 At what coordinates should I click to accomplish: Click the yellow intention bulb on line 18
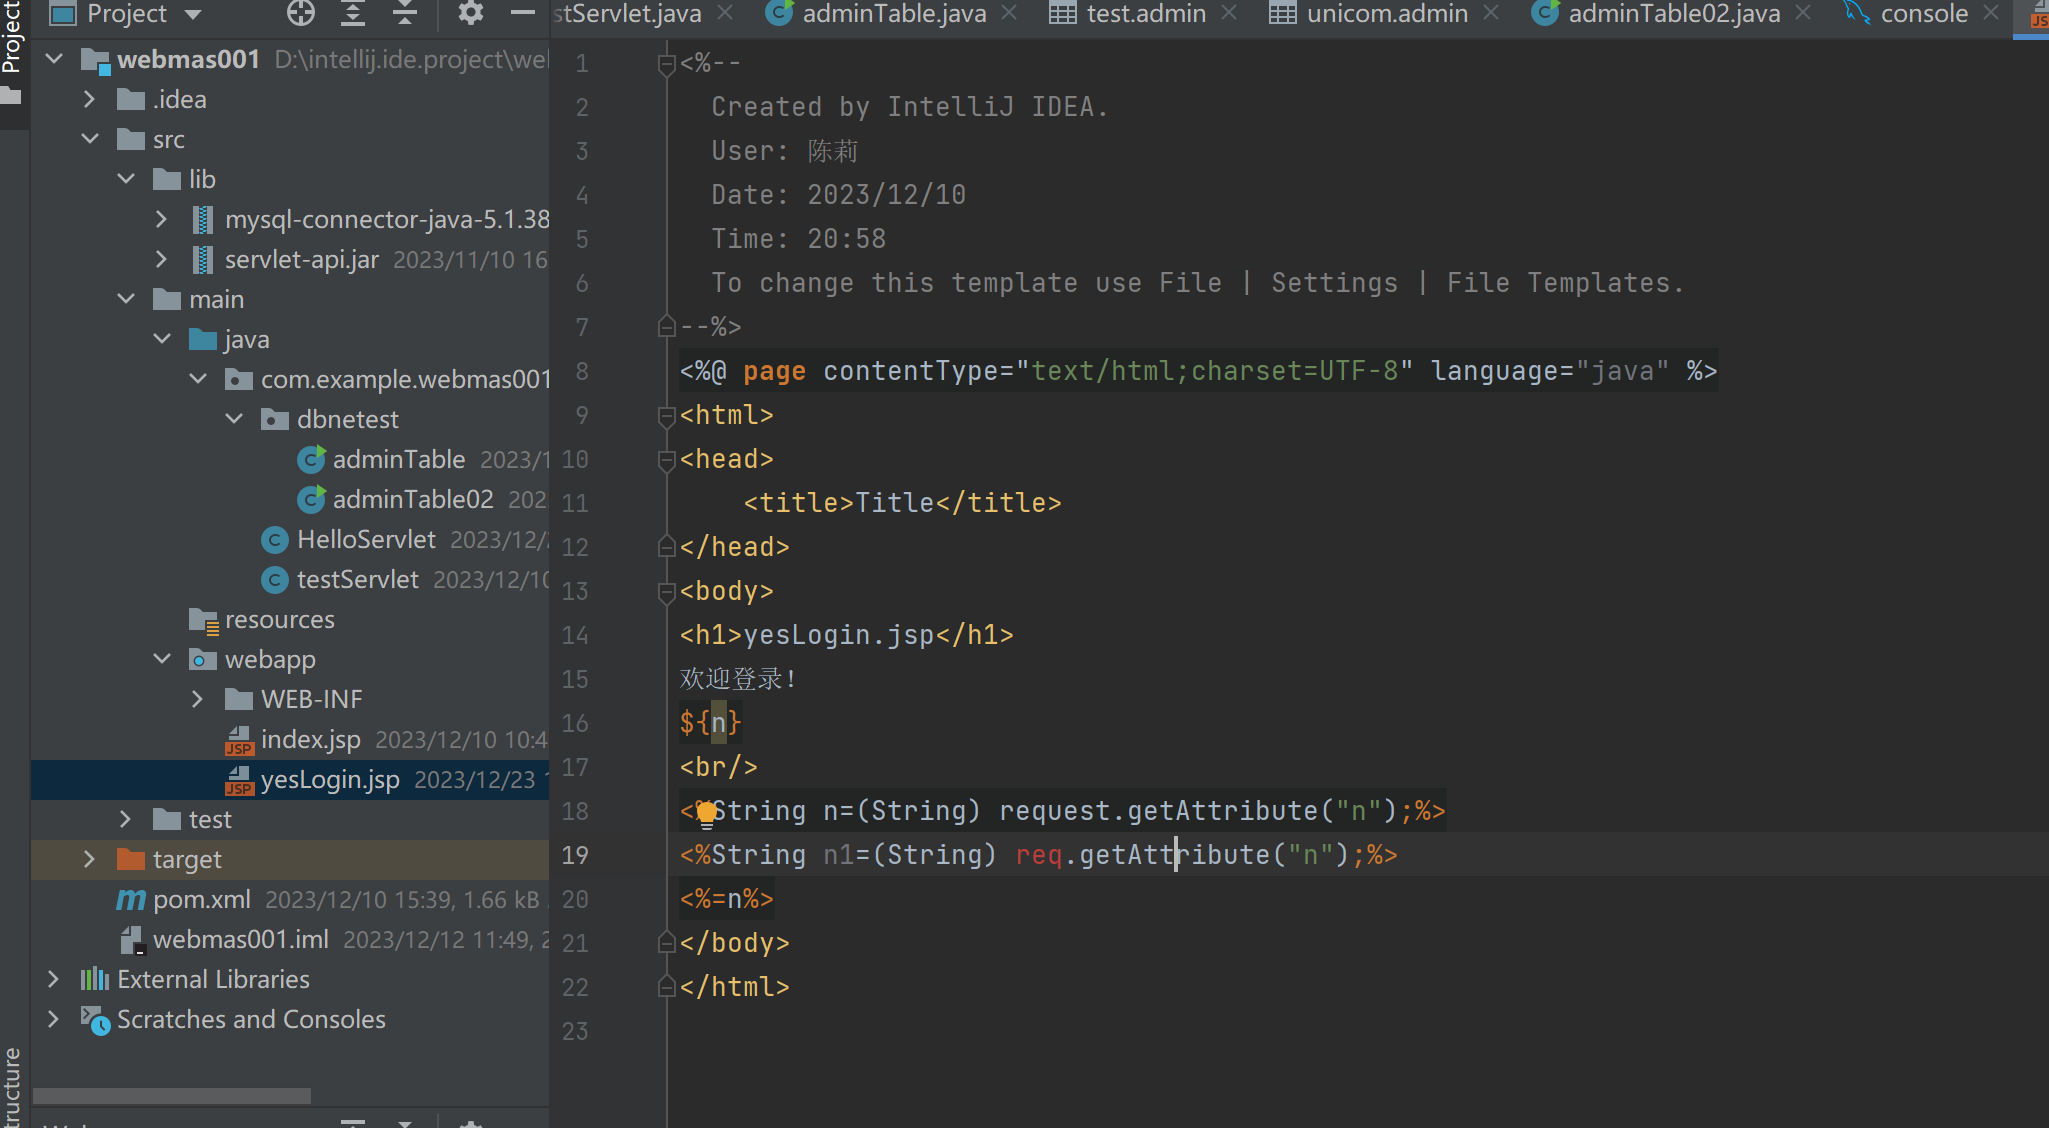[x=706, y=813]
